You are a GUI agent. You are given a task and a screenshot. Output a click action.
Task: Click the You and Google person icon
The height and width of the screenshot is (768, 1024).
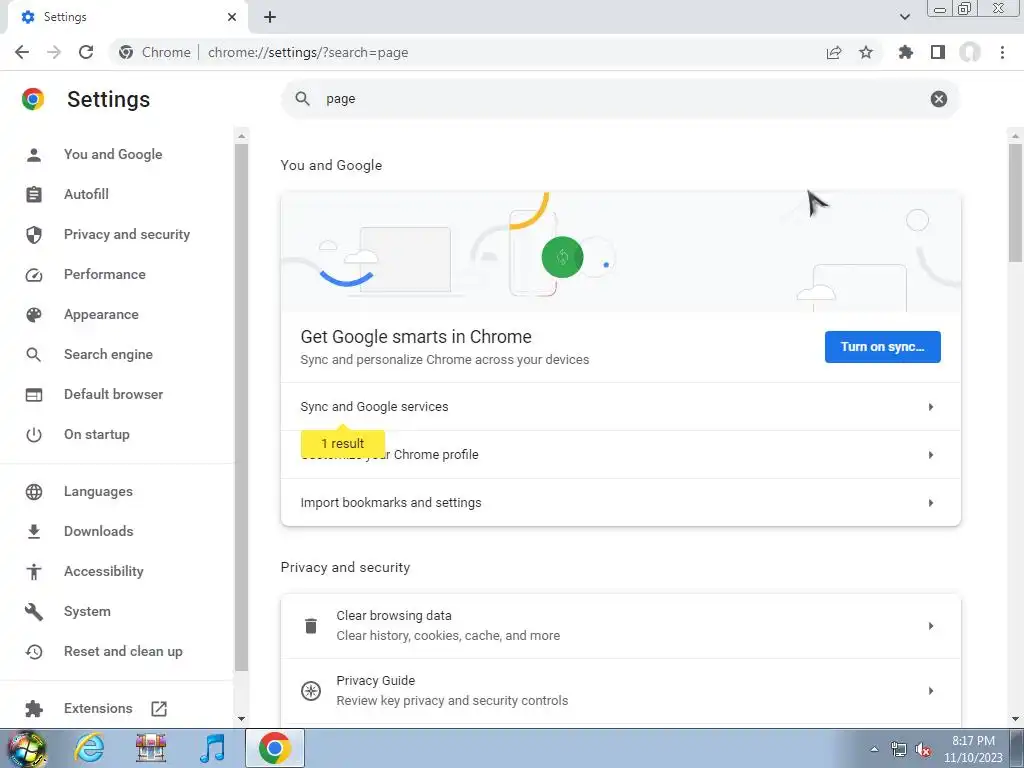click(34, 155)
